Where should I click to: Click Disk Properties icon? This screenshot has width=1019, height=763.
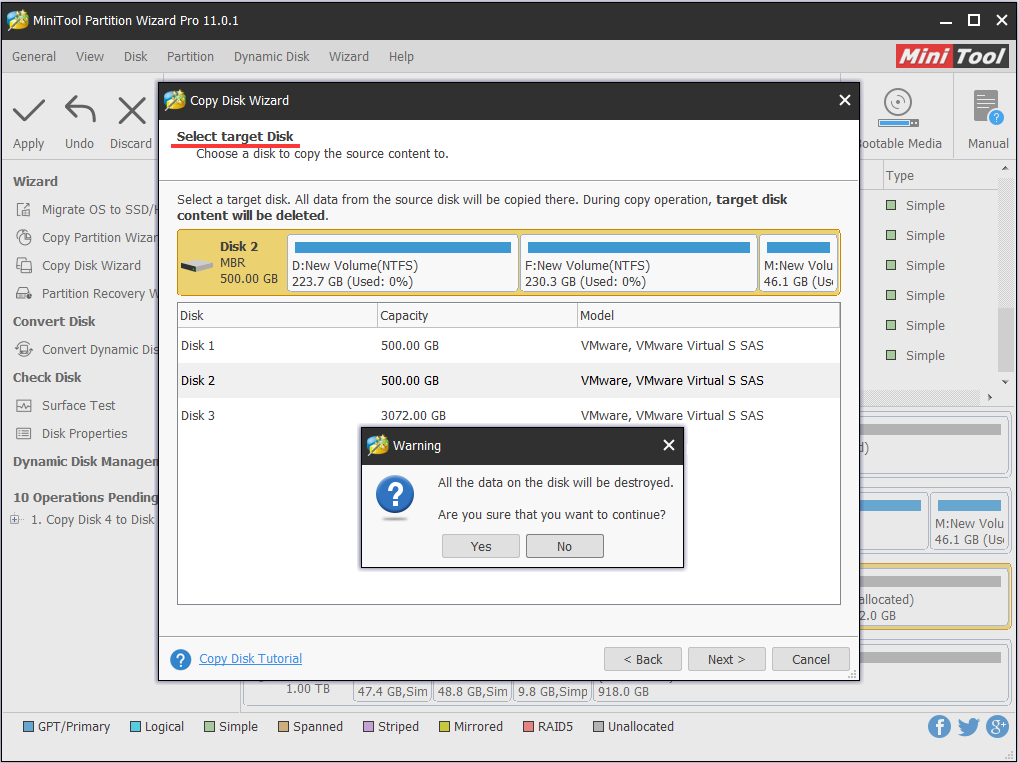(24, 433)
